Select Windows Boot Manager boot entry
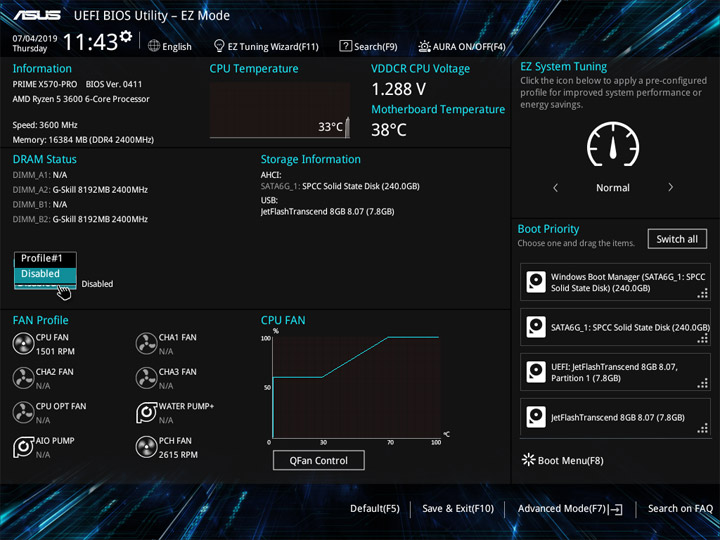 coord(615,282)
